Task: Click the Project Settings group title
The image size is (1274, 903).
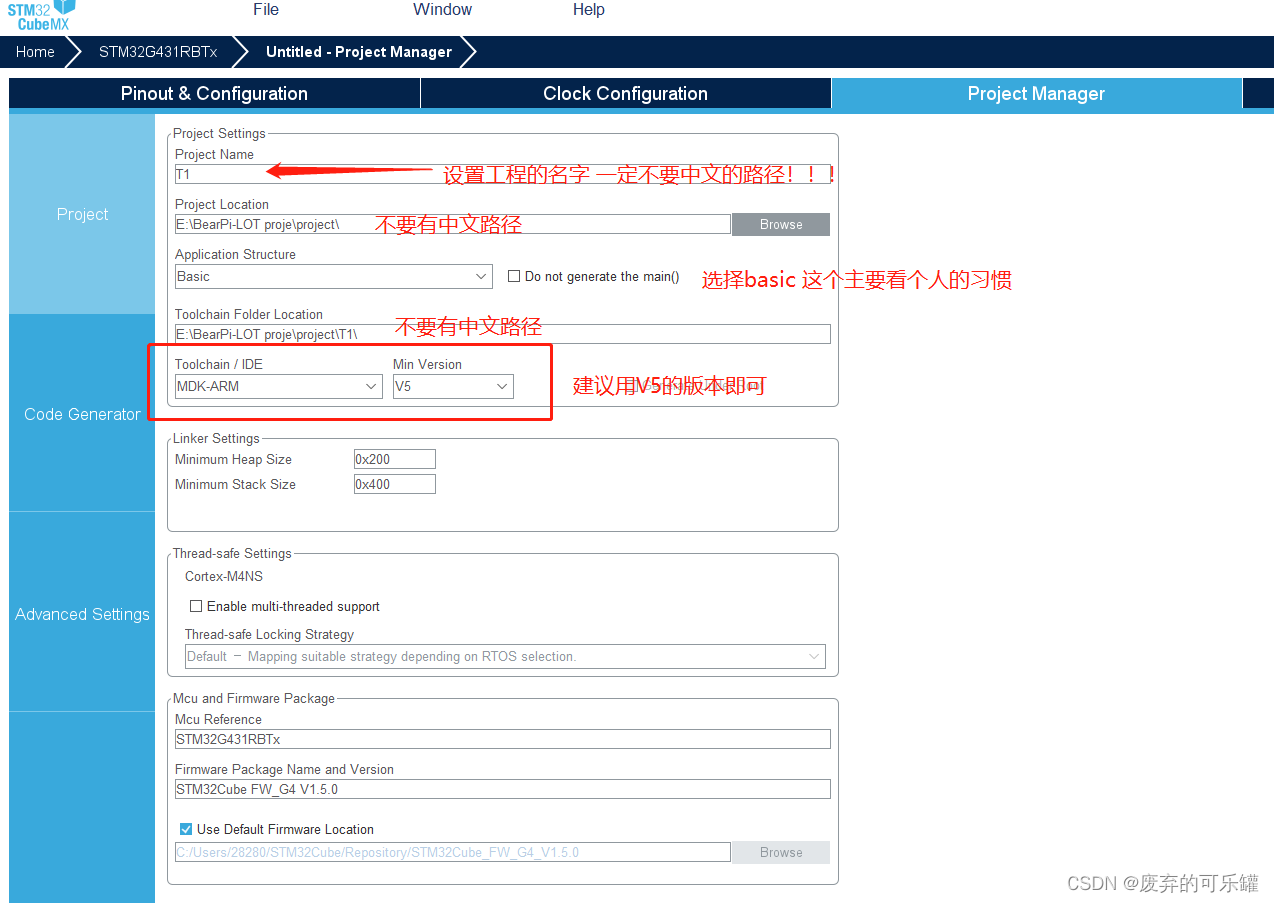Action: click(x=219, y=133)
